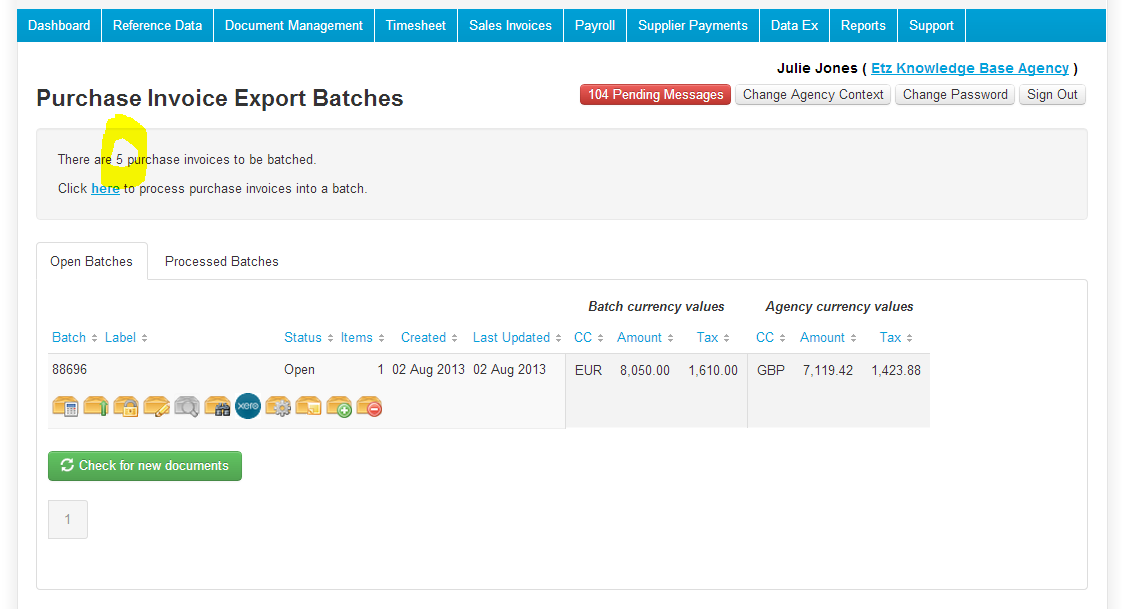Click the batch box padlock icon

click(126, 406)
